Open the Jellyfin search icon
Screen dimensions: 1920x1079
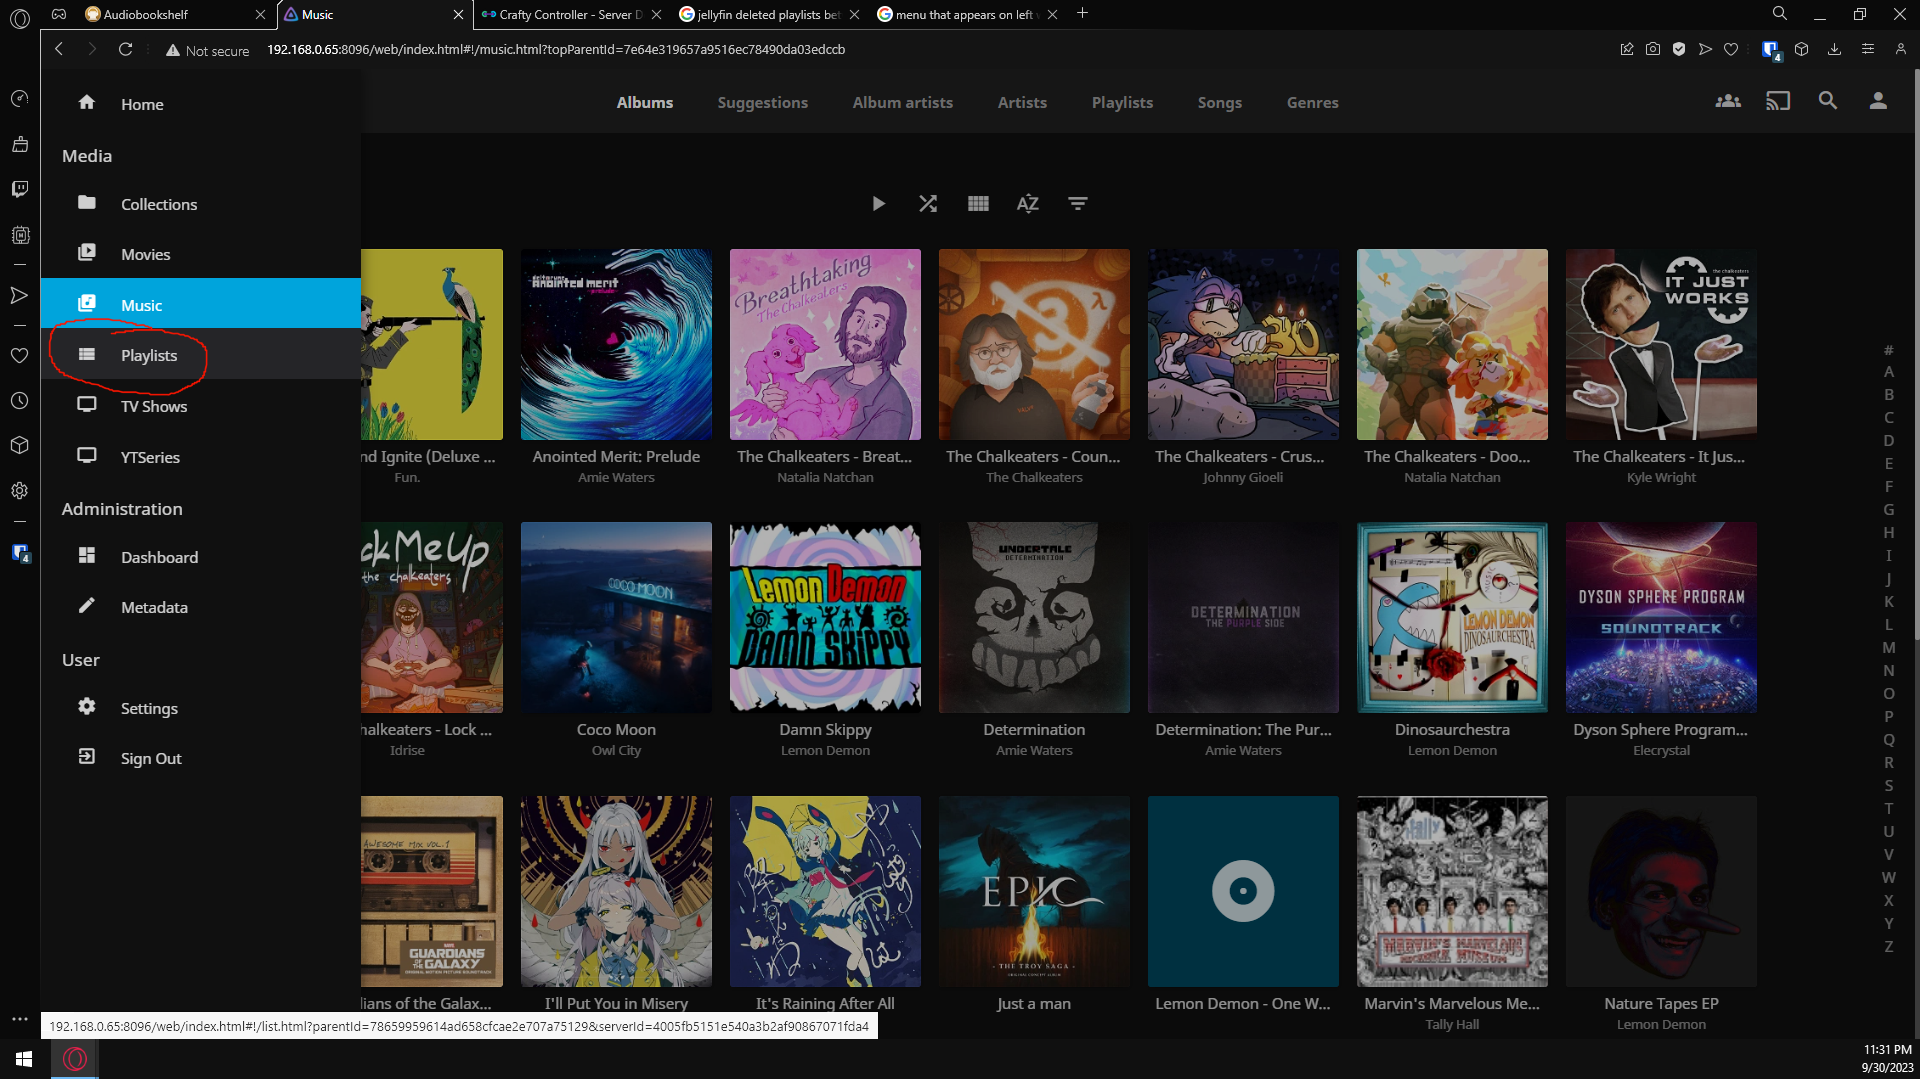[1828, 101]
